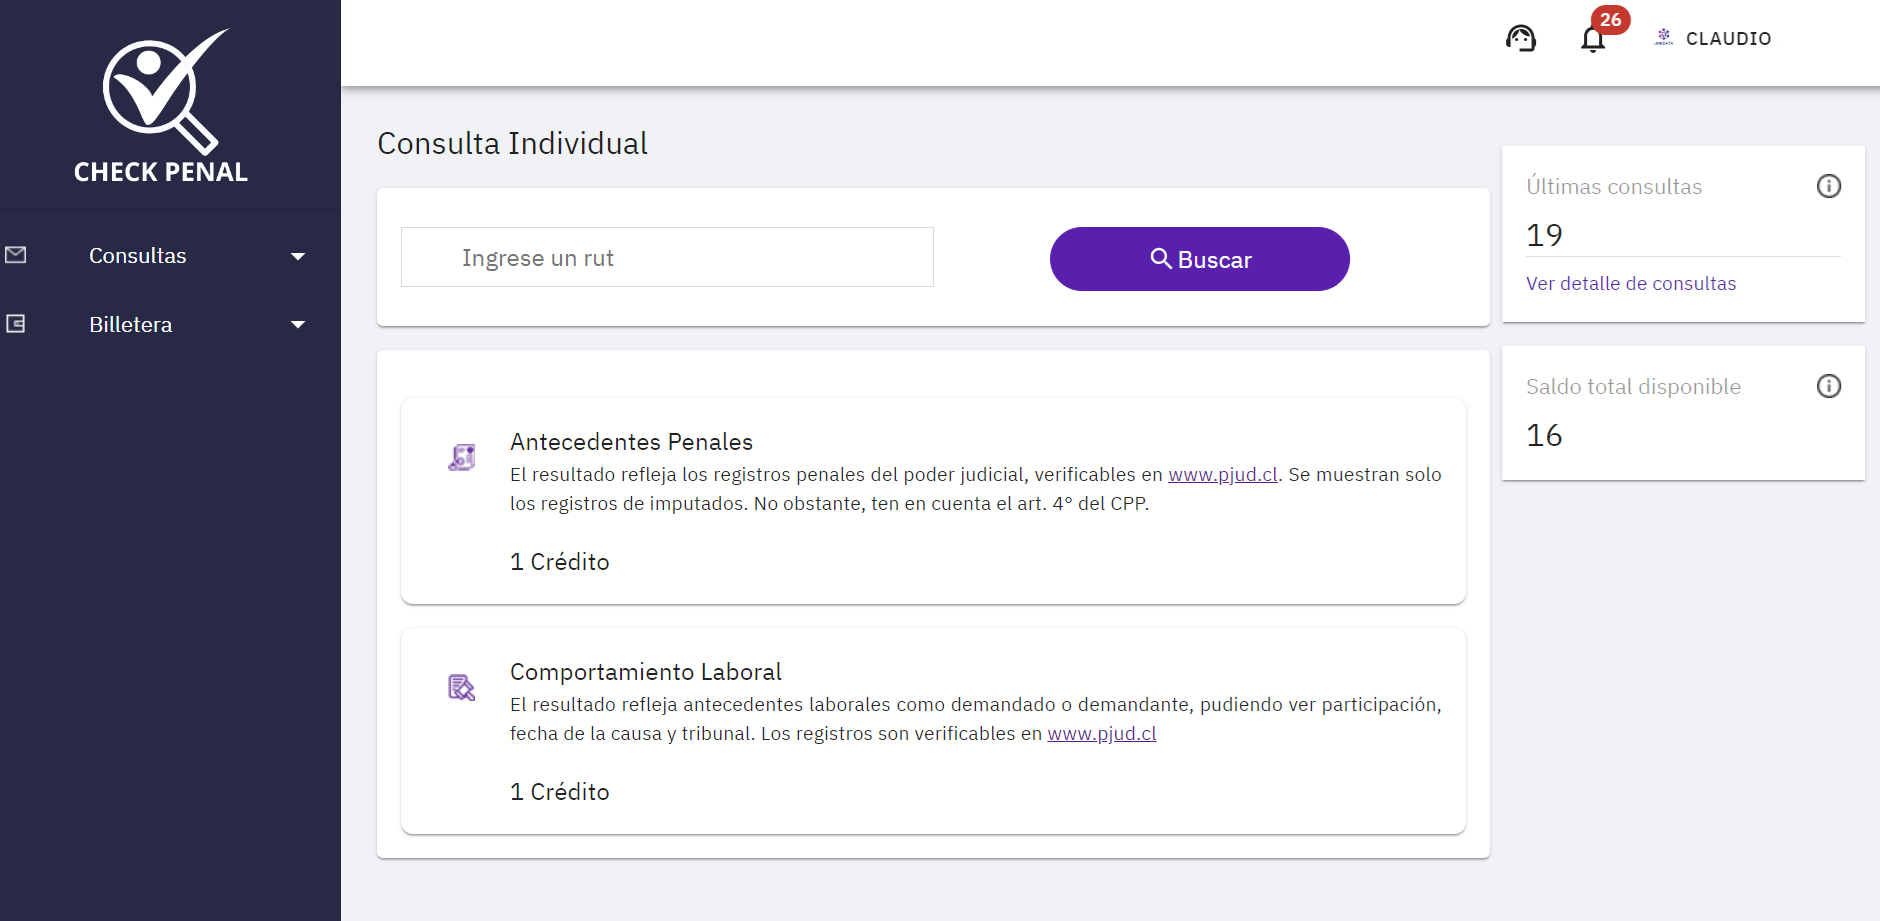Click the envelope icon beside Consultas
This screenshot has height=921, width=1880.
click(16, 255)
